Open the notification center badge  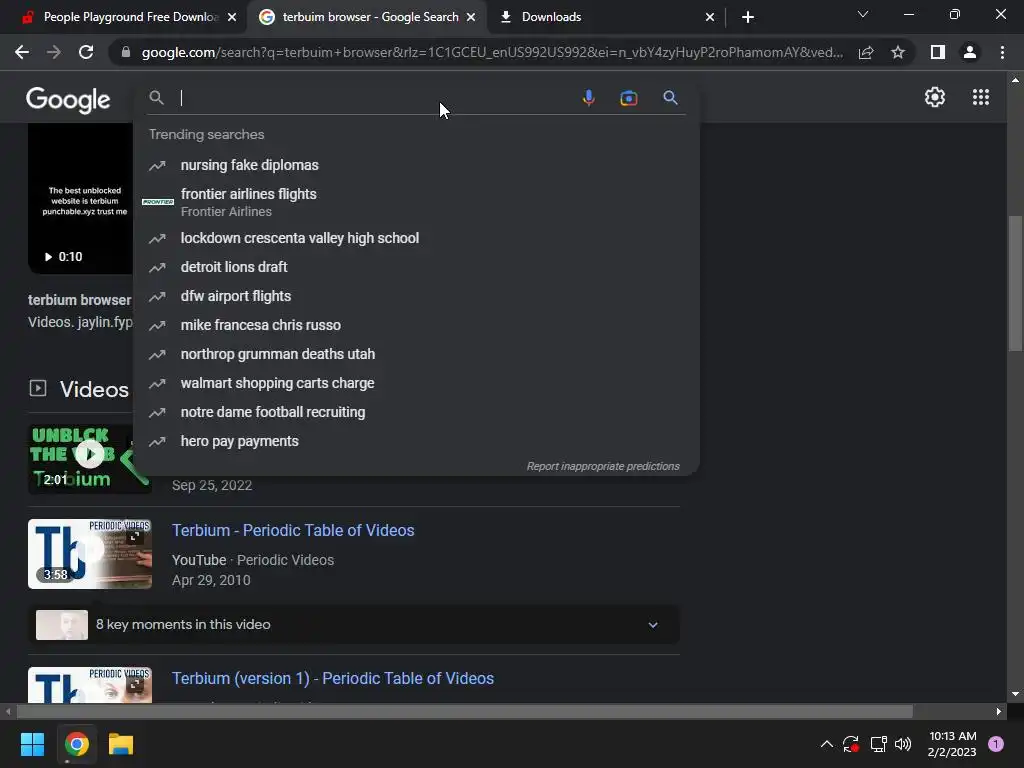coord(996,744)
